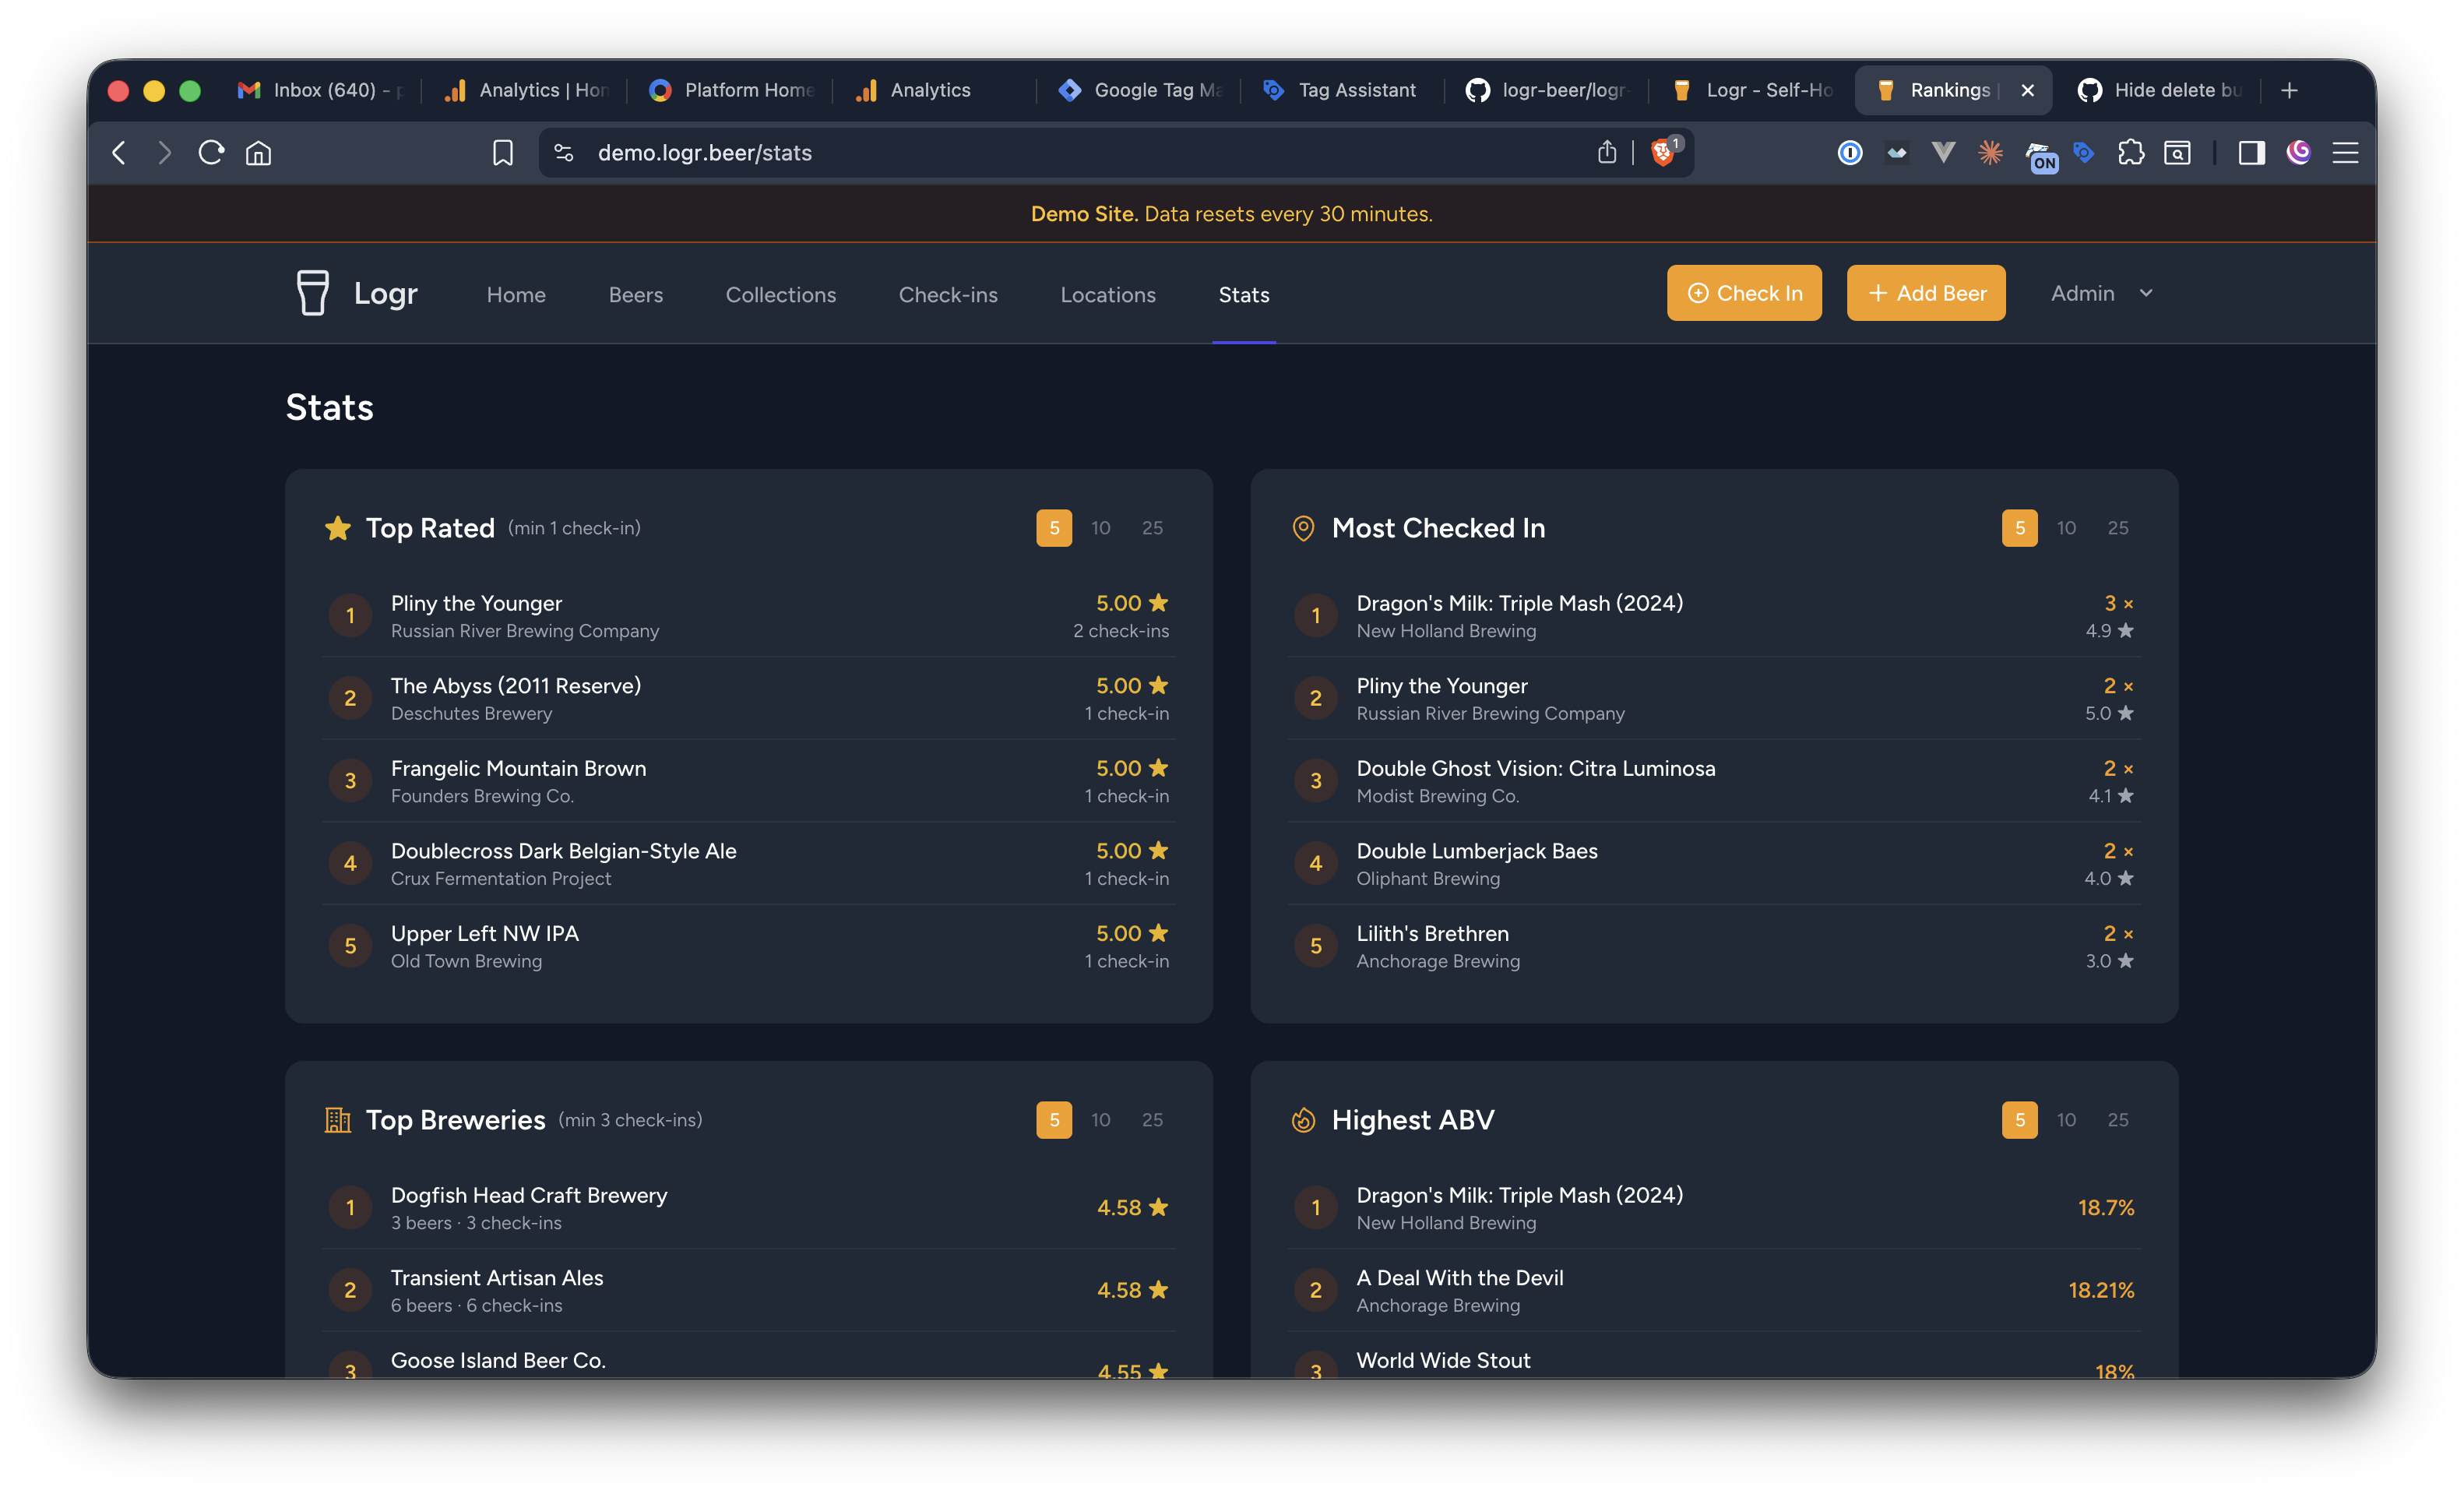Click the share icon in address bar

1606,152
